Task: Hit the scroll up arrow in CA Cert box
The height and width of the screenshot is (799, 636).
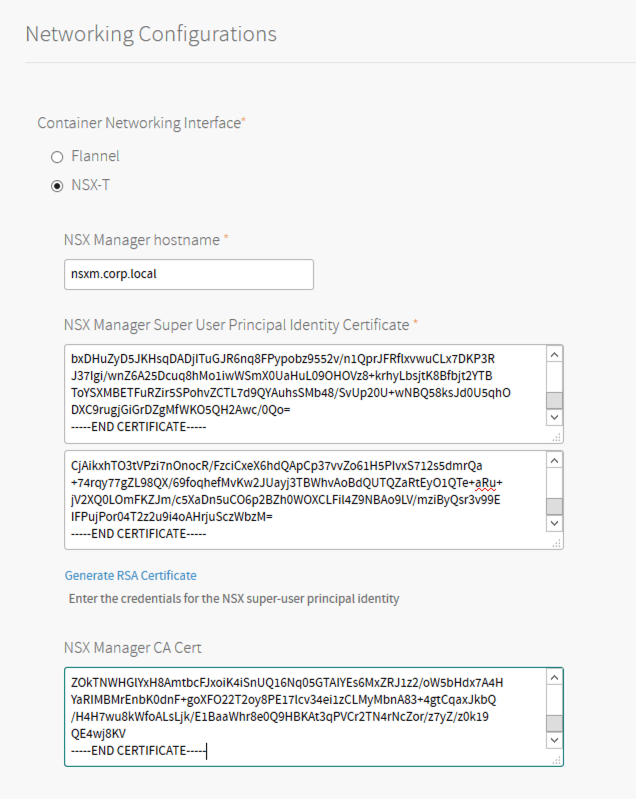Action: tap(553, 678)
